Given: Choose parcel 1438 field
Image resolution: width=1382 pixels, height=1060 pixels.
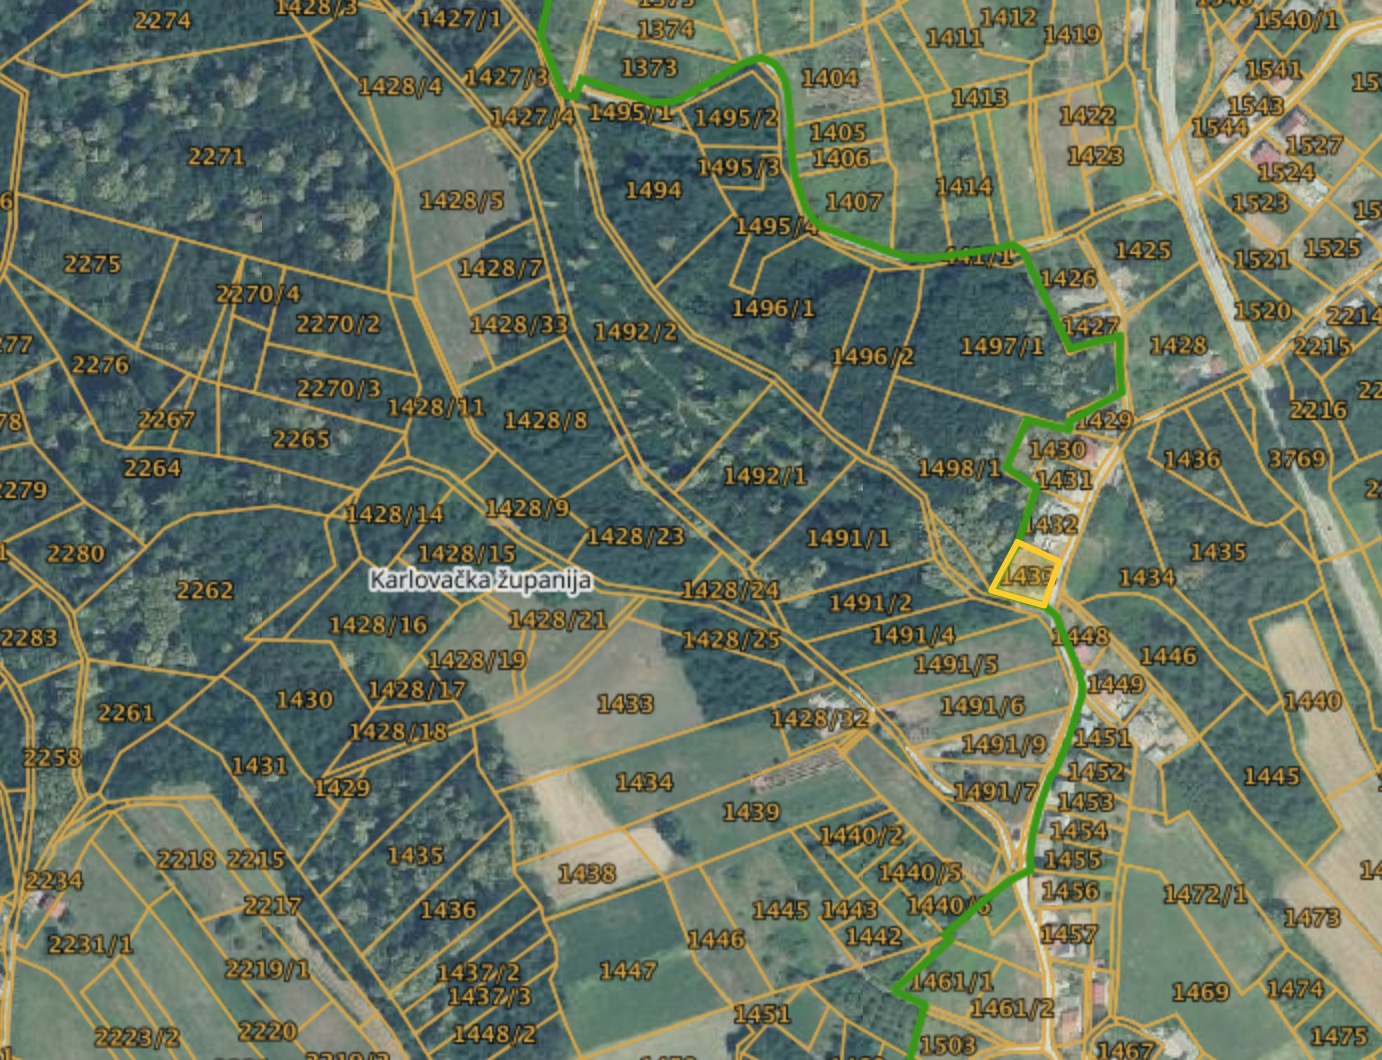Looking at the screenshot, I should [586, 873].
